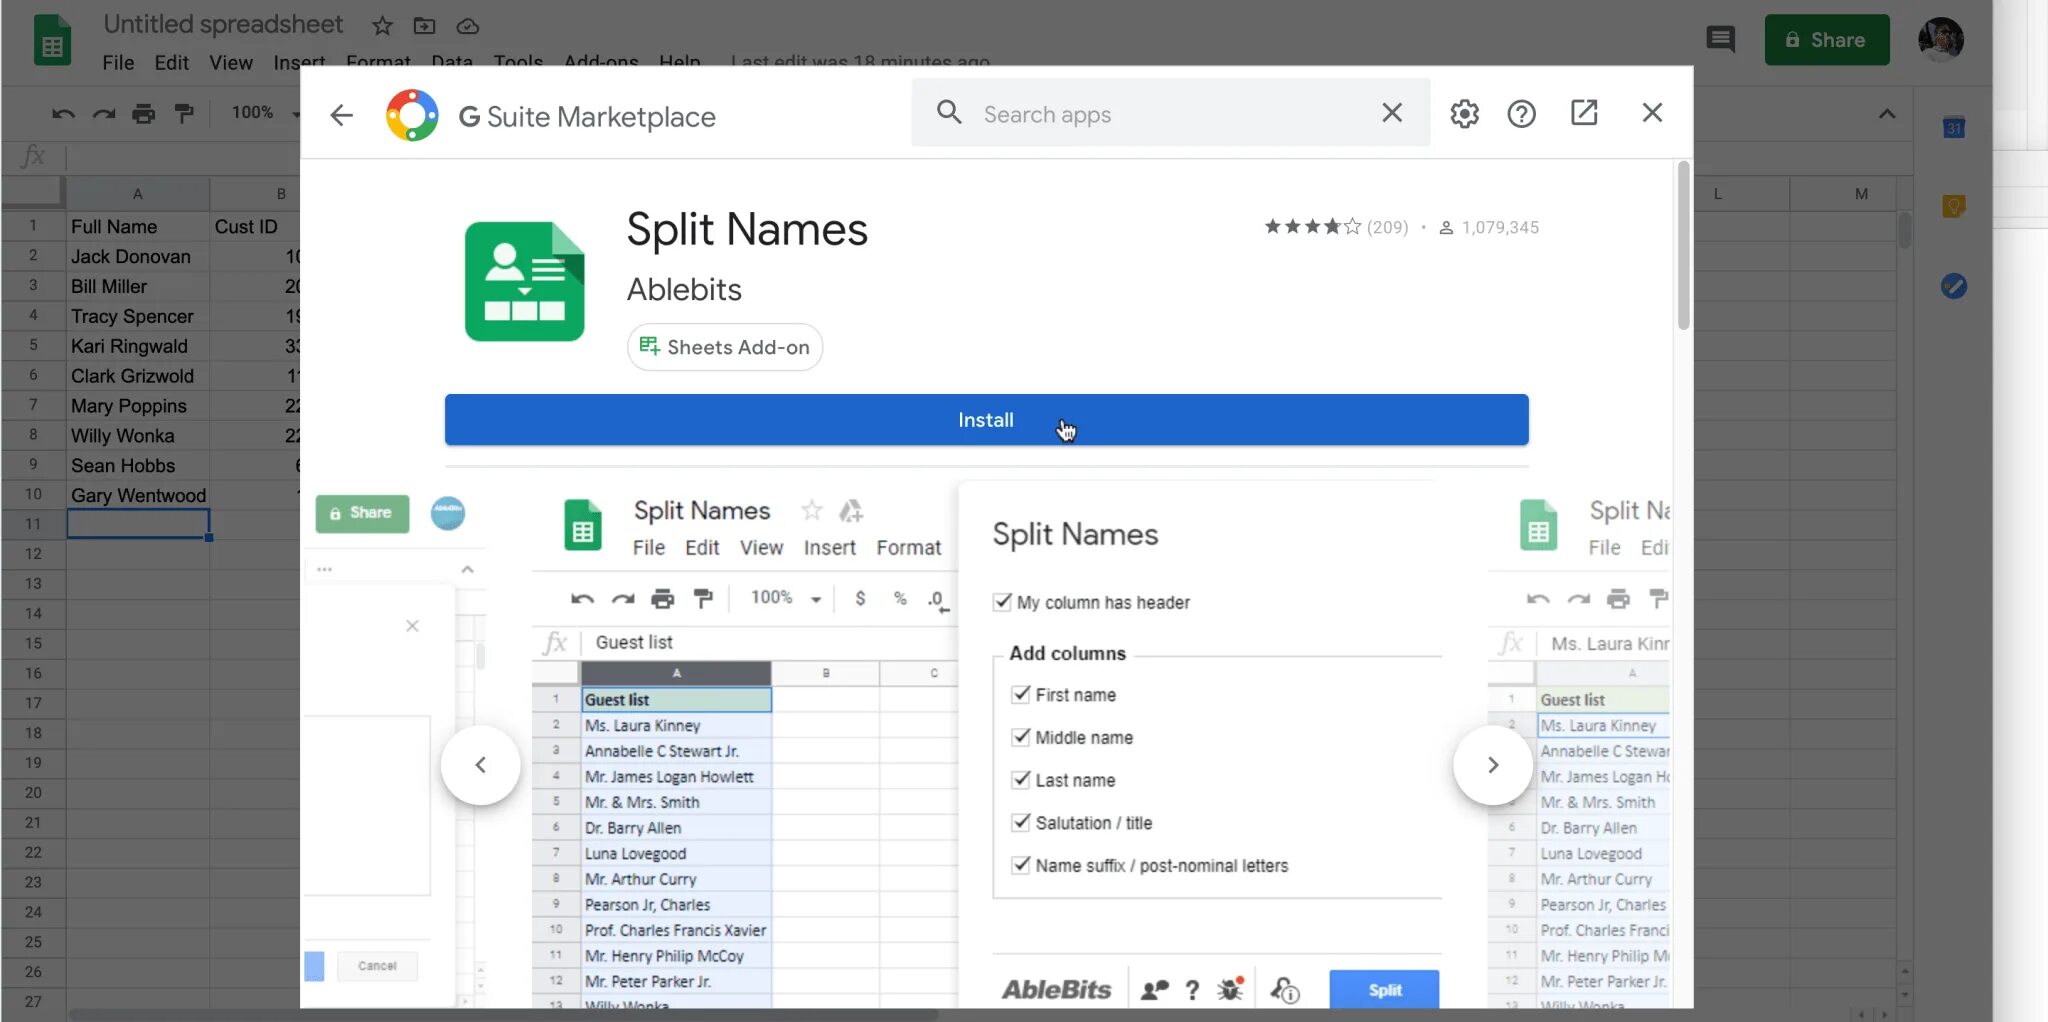Open Marketplace in new window icon

1584,113
